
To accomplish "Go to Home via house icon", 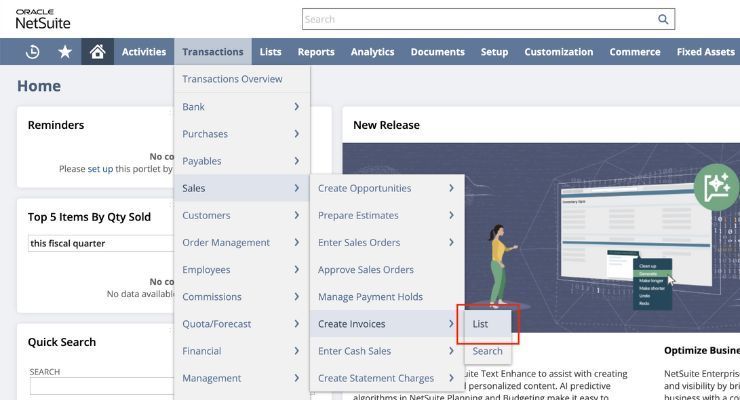I will click(97, 52).
